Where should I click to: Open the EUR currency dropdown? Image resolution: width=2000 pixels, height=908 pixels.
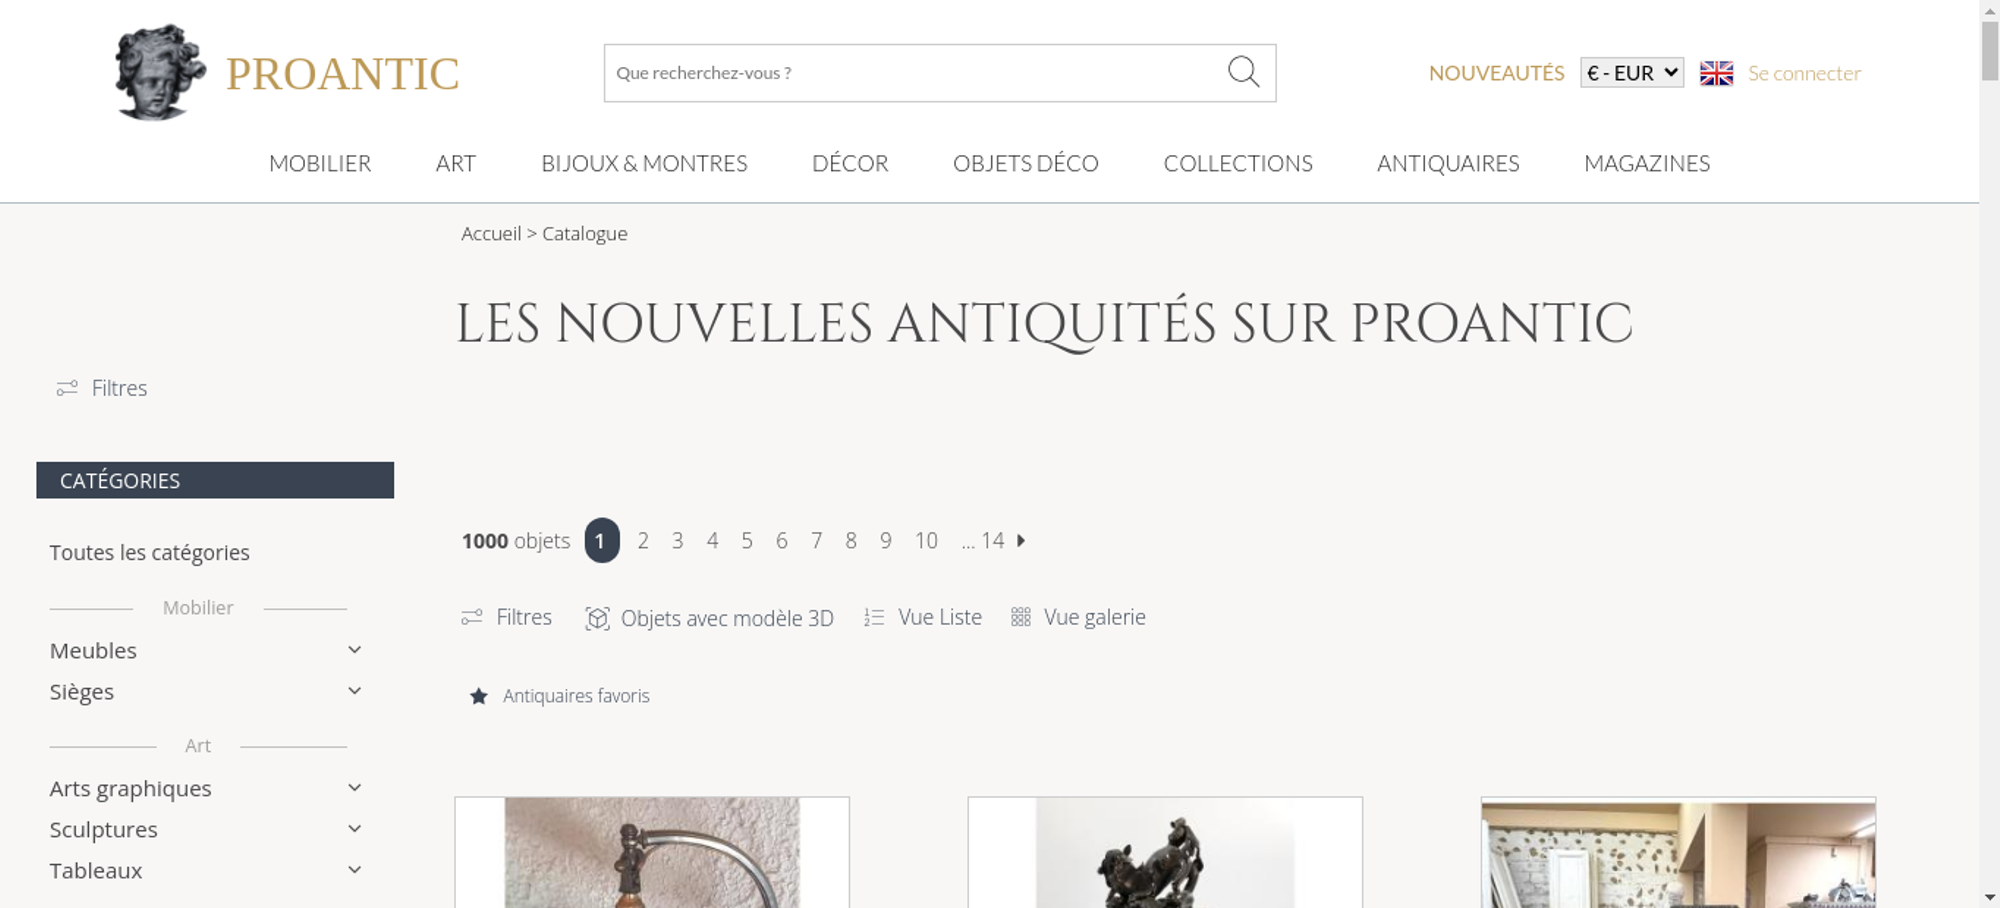tap(1632, 73)
